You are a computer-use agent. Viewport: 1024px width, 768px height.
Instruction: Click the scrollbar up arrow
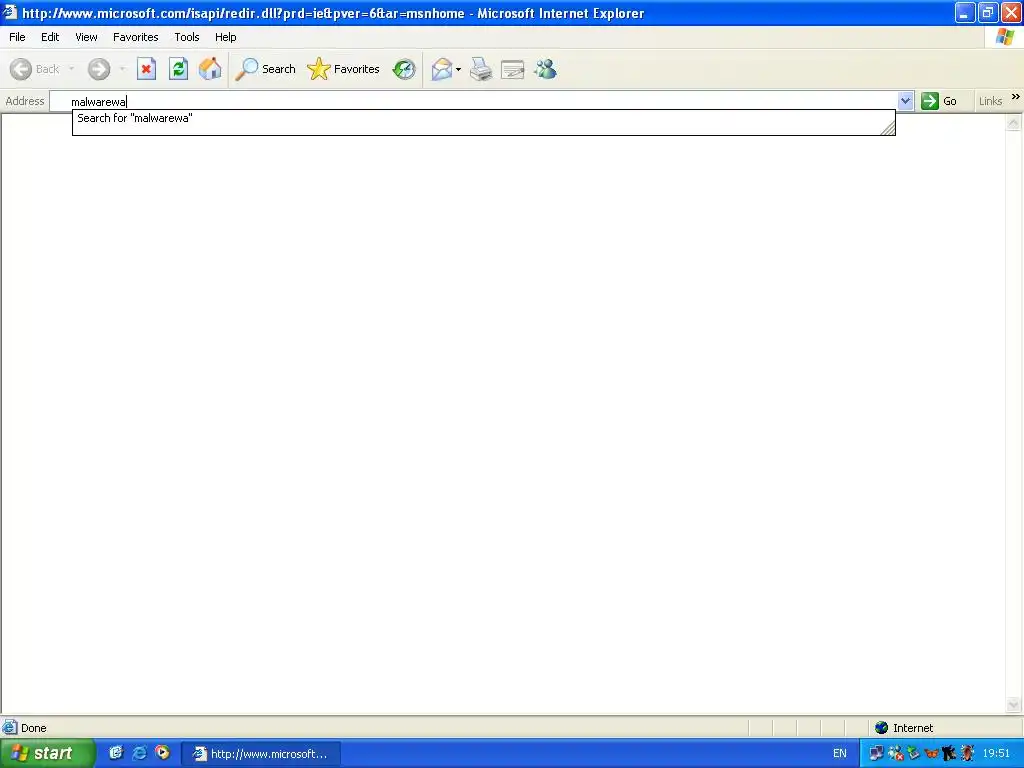(1013, 122)
